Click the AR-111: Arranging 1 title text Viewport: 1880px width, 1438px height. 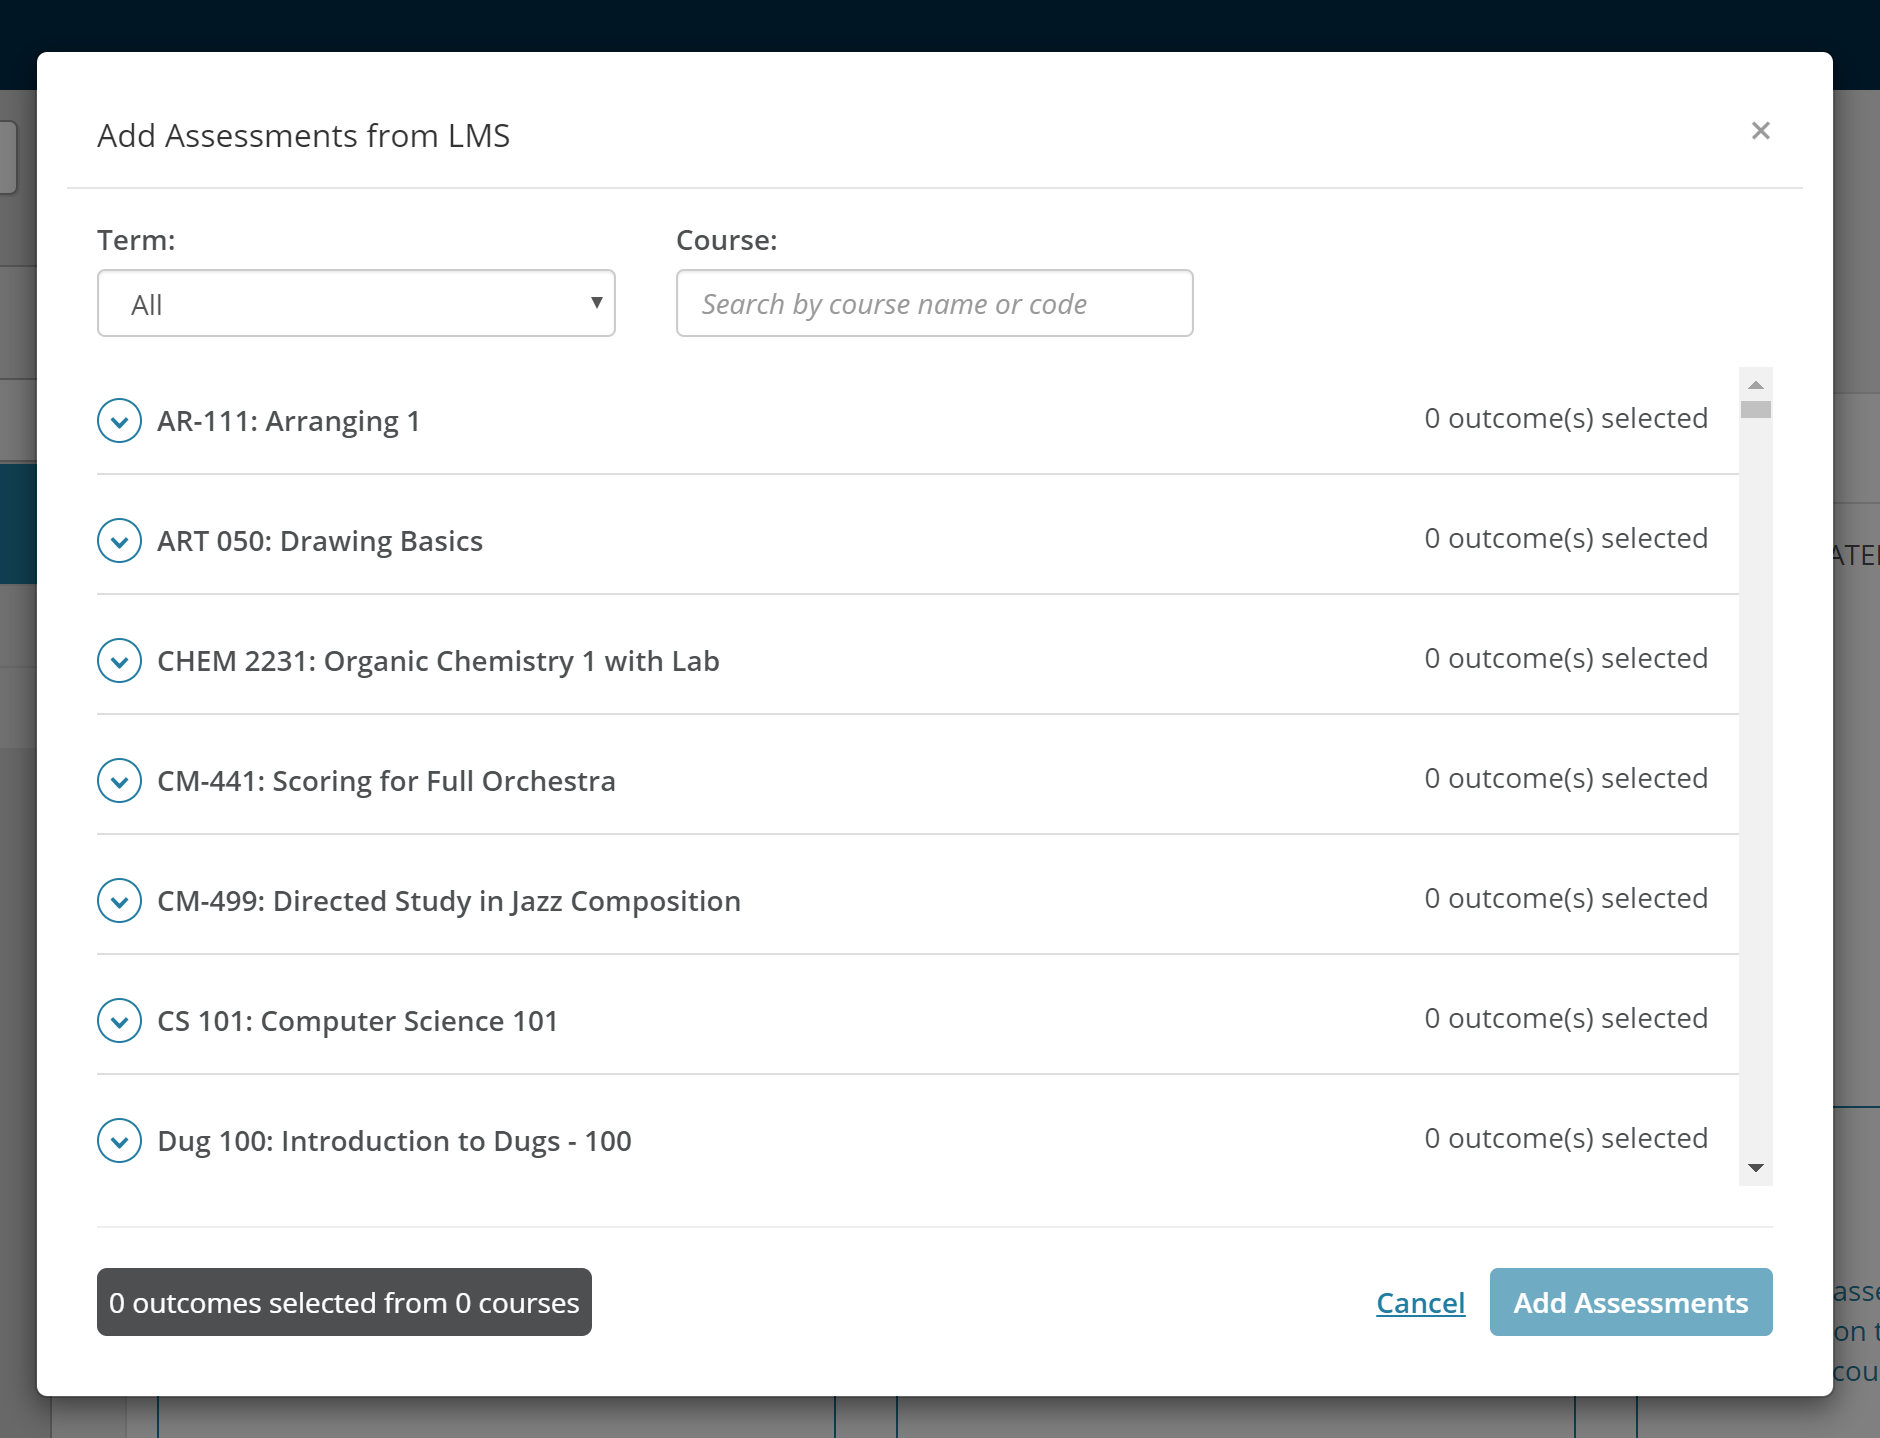click(x=289, y=421)
